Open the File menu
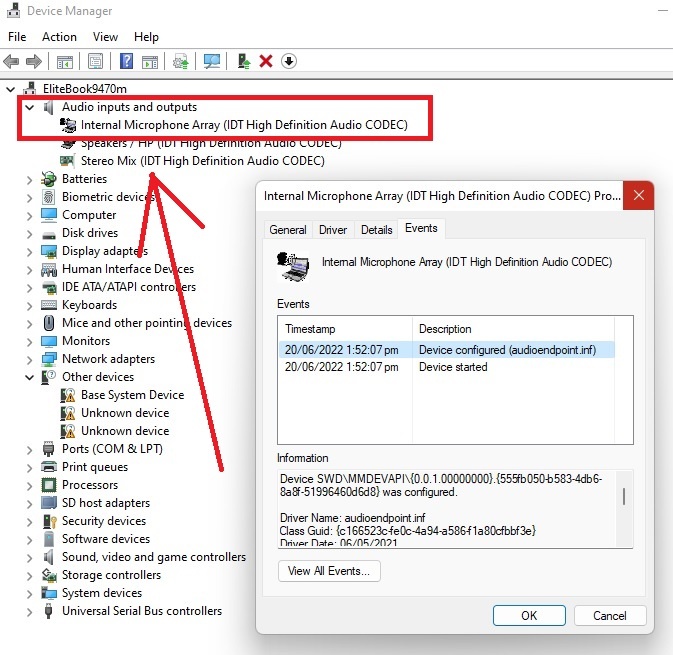 tap(17, 37)
